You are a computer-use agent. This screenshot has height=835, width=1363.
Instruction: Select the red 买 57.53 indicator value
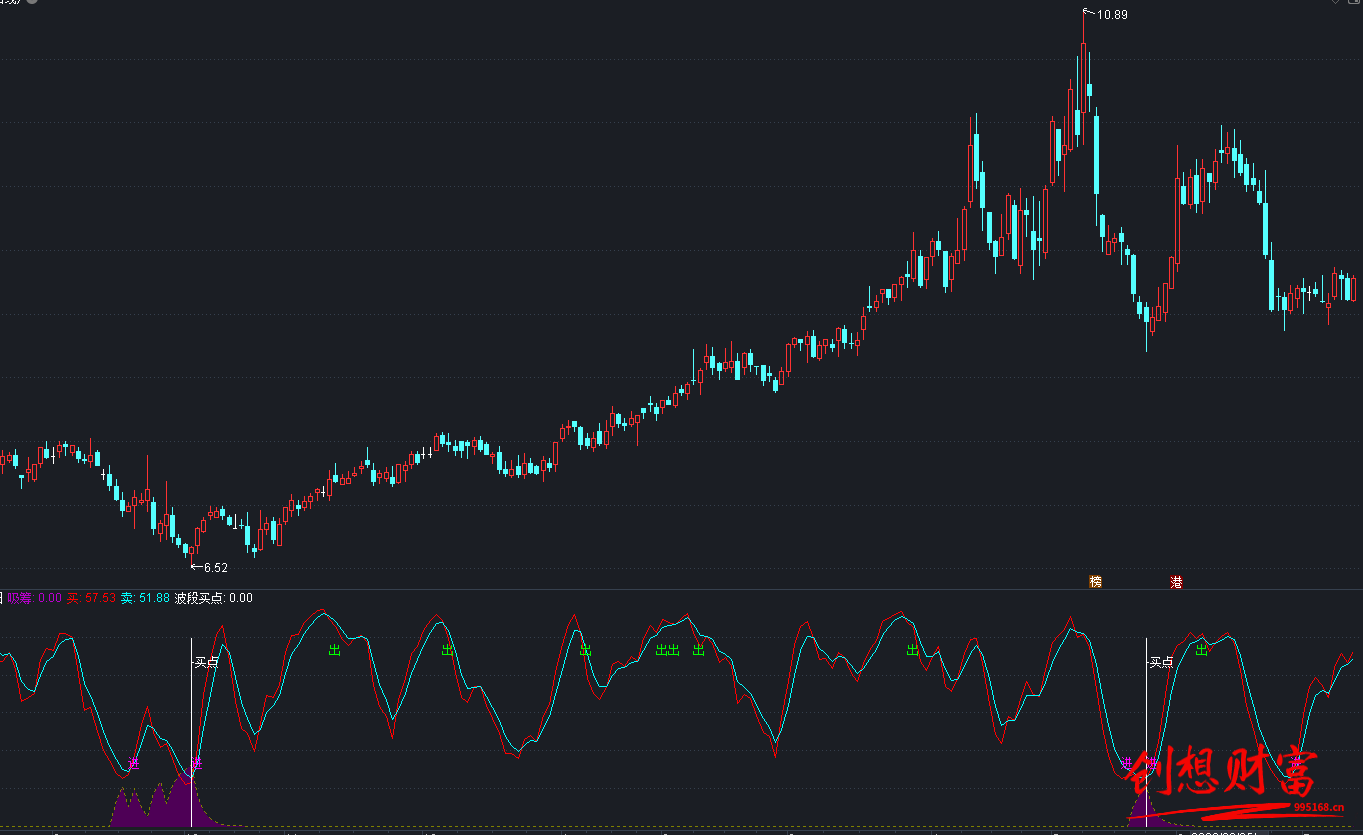[91, 598]
